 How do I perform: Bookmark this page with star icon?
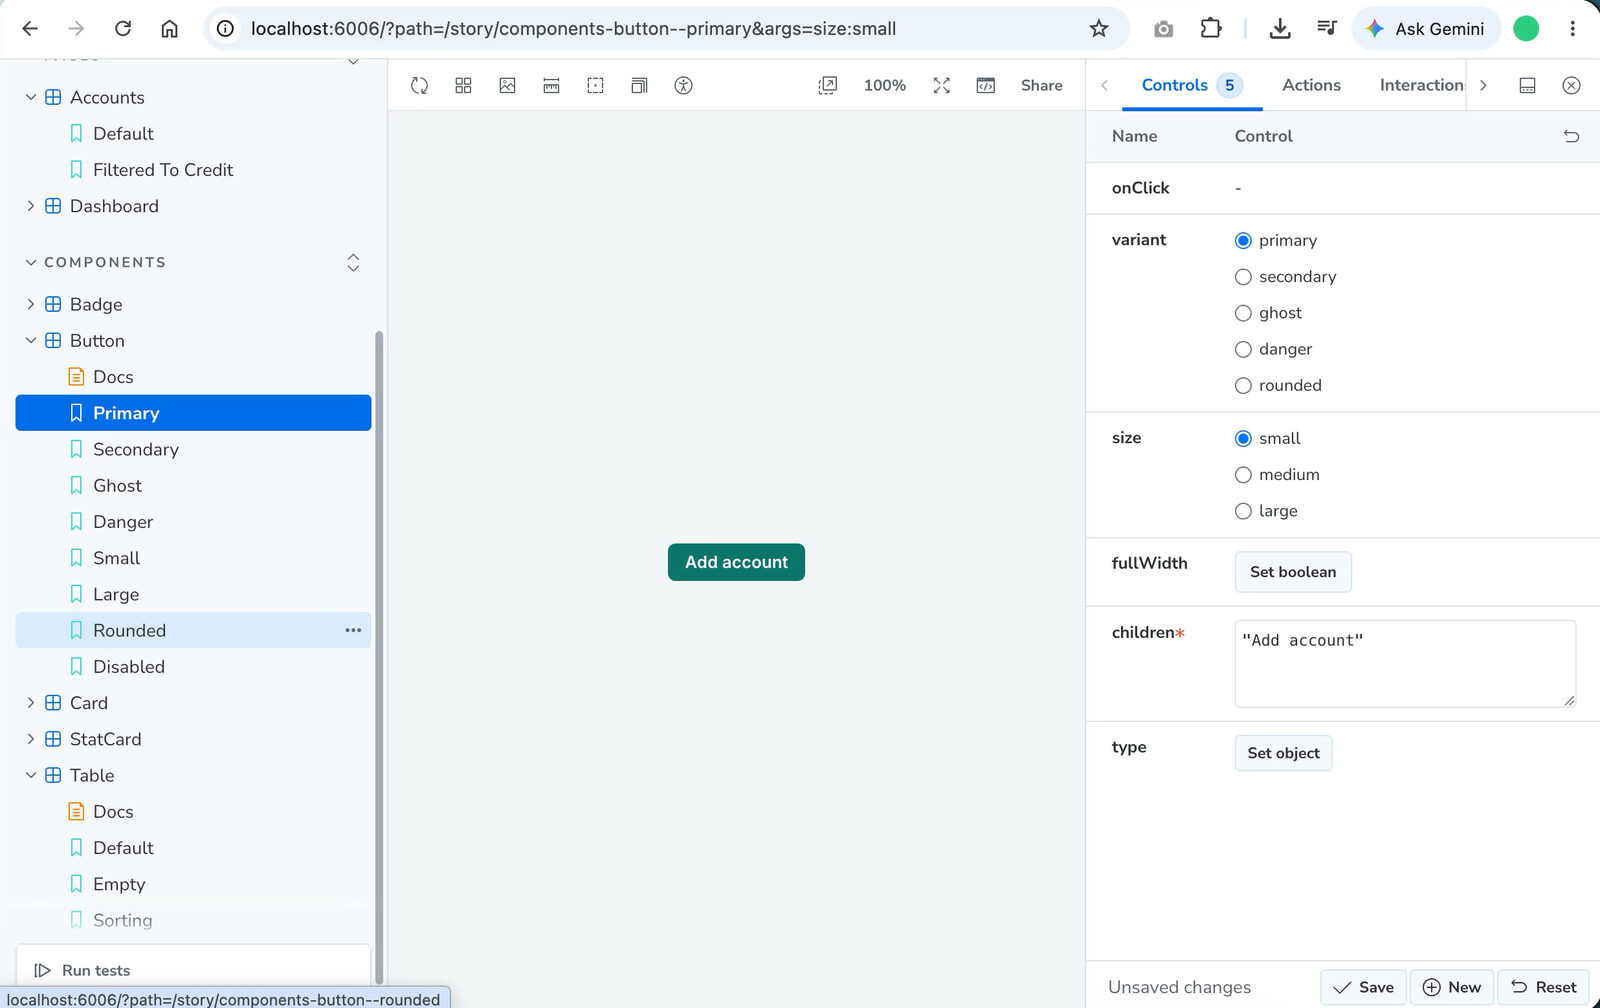(x=1099, y=28)
